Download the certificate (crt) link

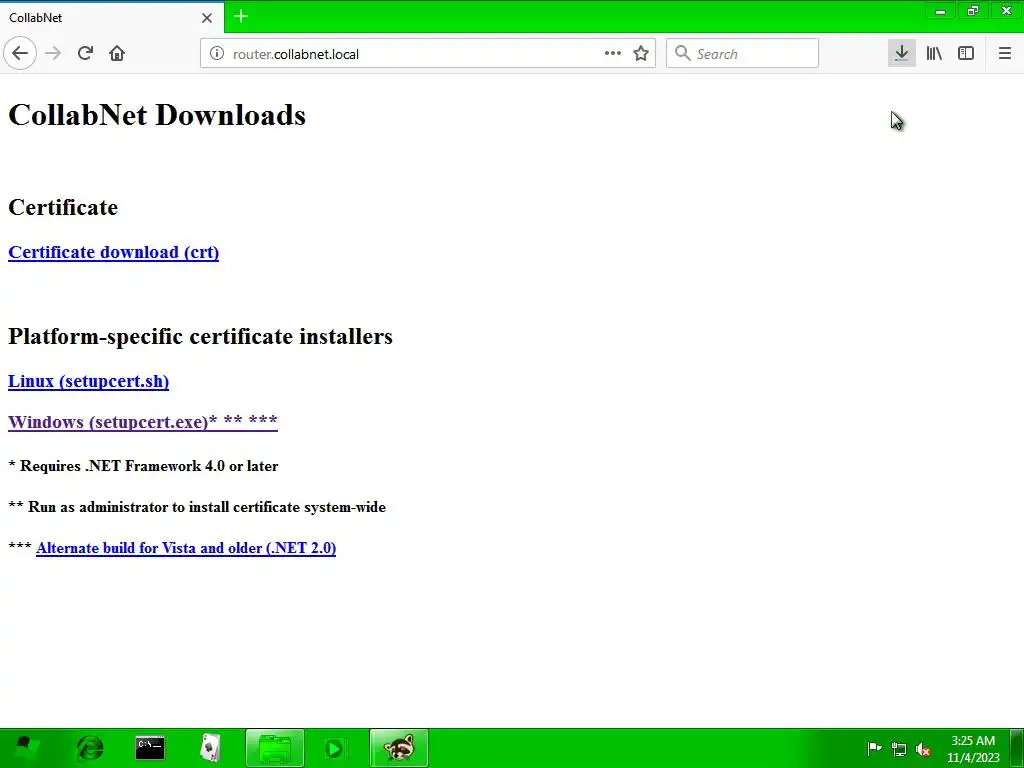click(x=114, y=252)
